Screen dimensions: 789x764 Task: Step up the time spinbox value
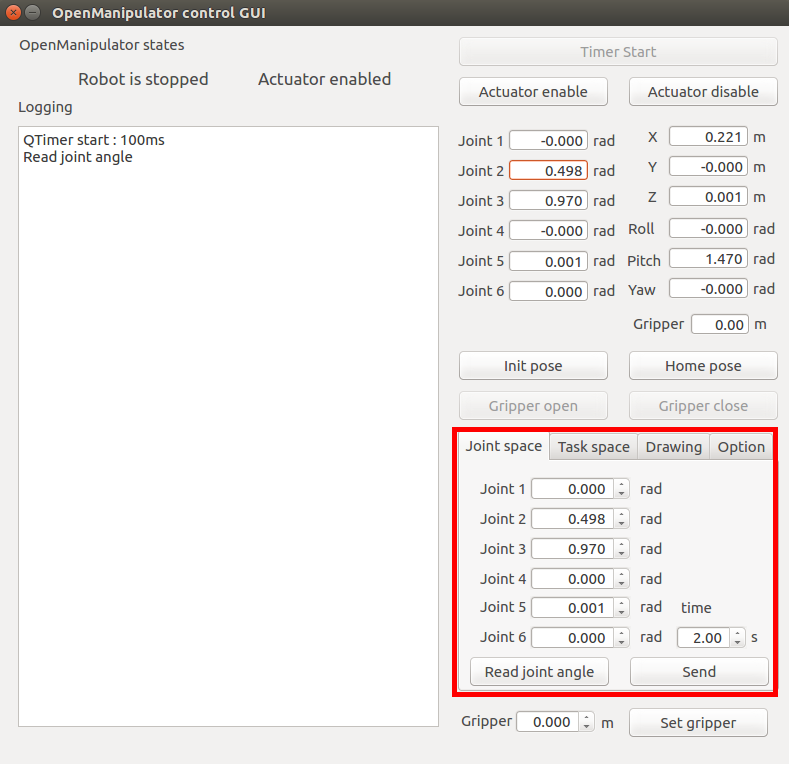[x=738, y=633]
